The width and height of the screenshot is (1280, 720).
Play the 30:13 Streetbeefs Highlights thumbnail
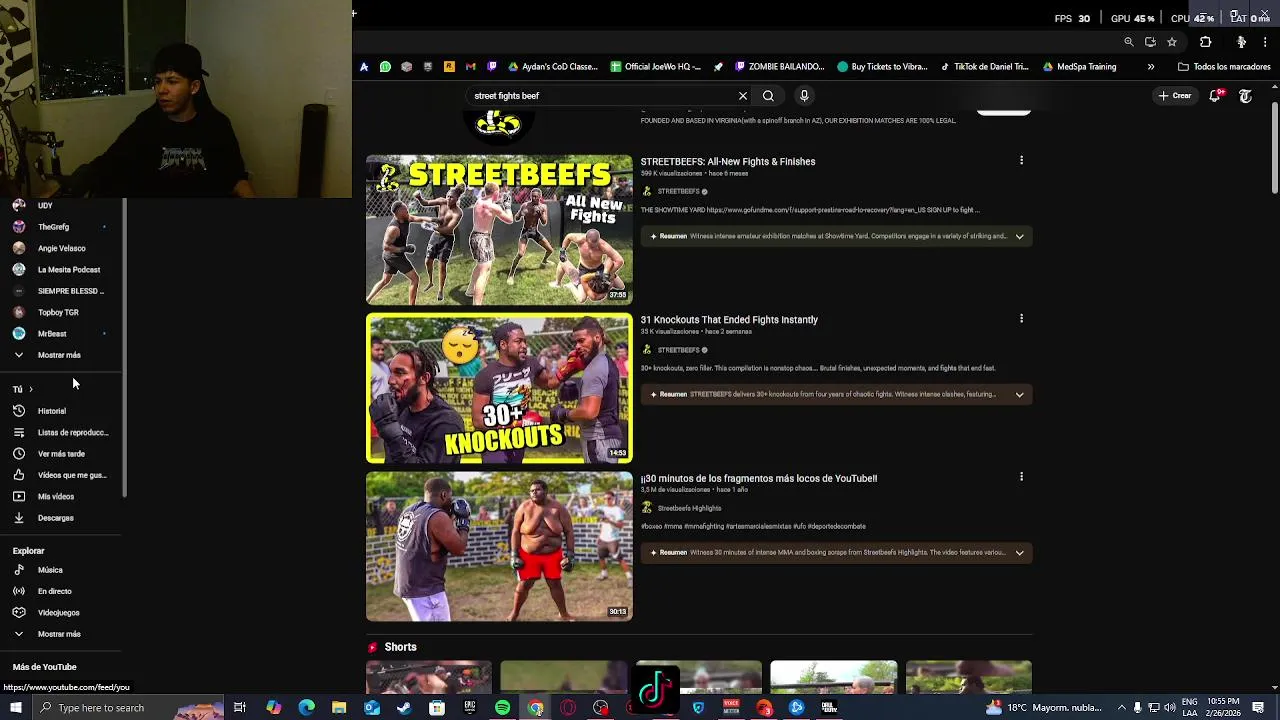pyautogui.click(x=499, y=546)
